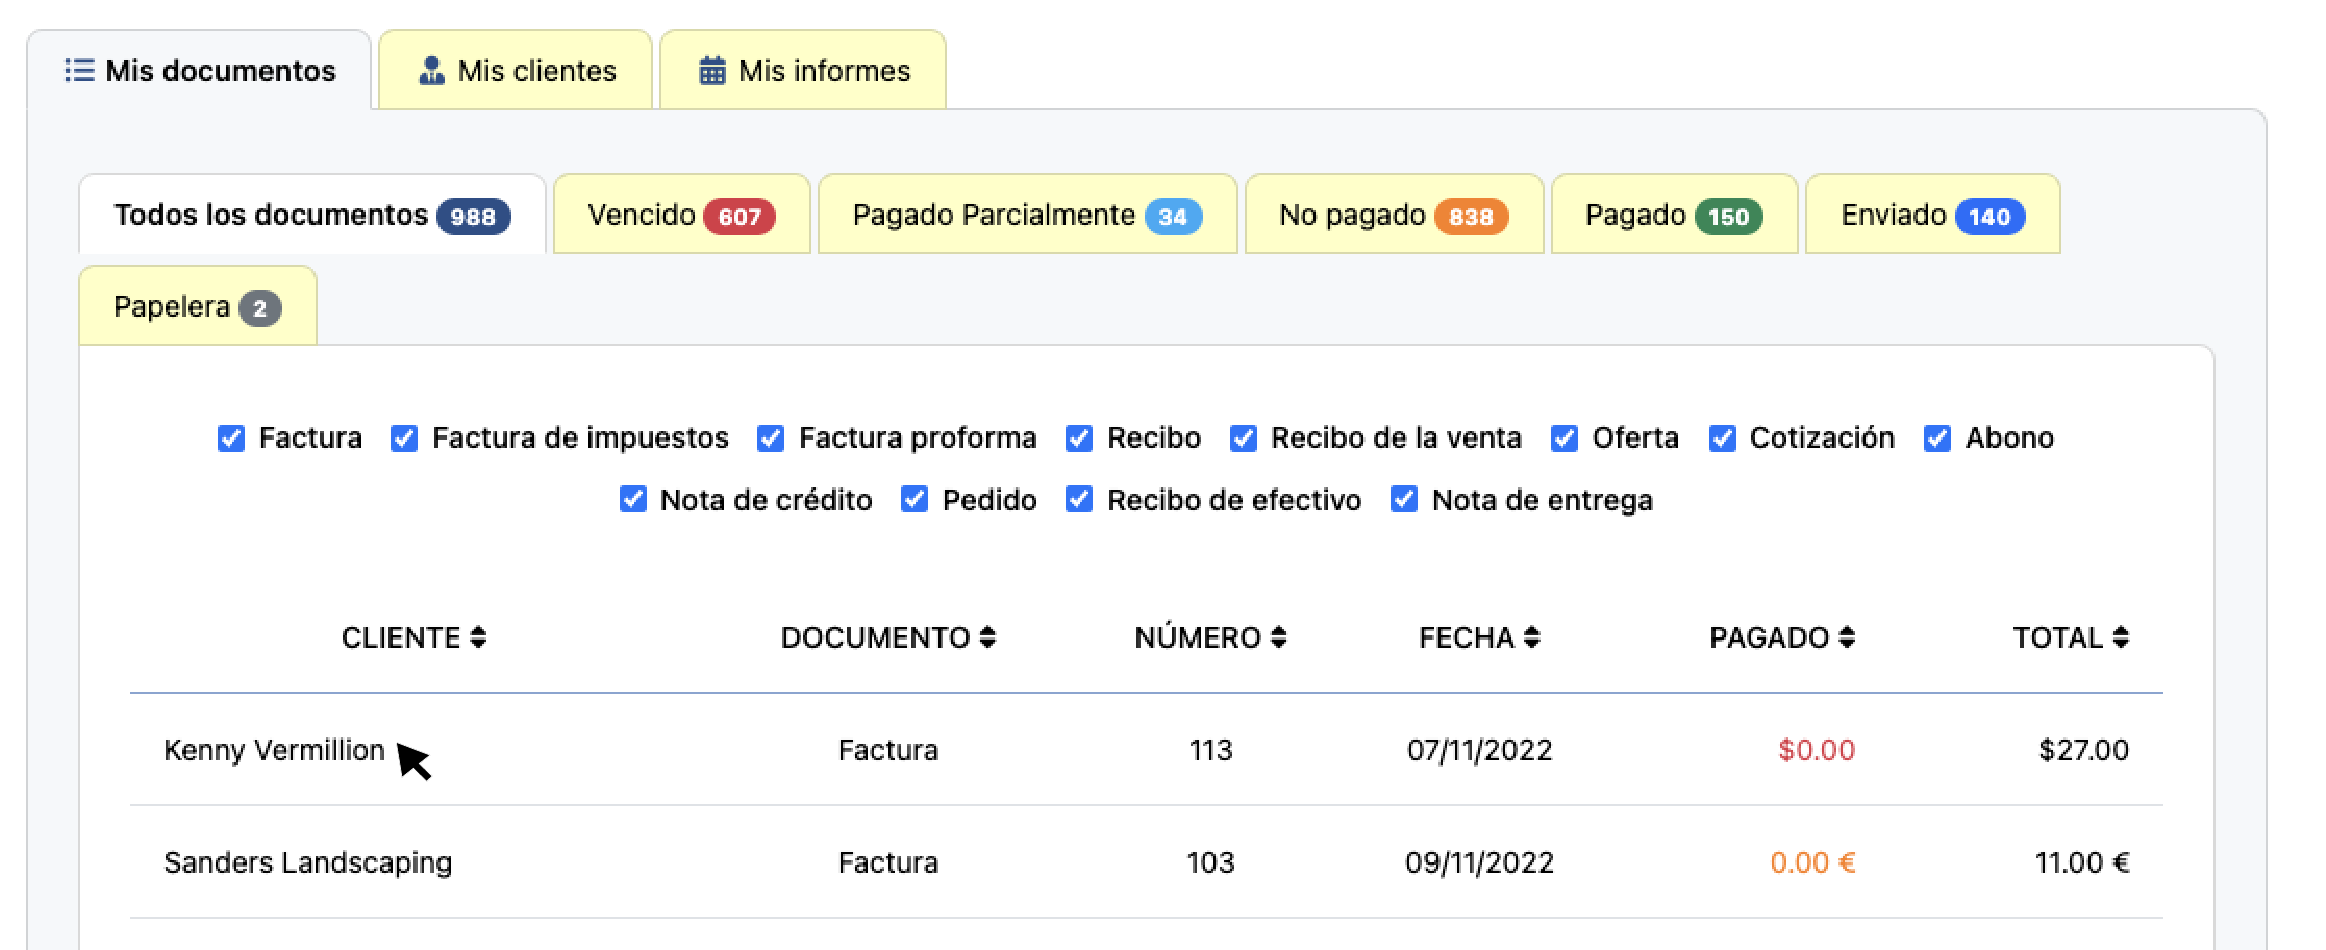Click the red 607 badge
Viewport: 2326px width, 950px height.
click(x=739, y=216)
